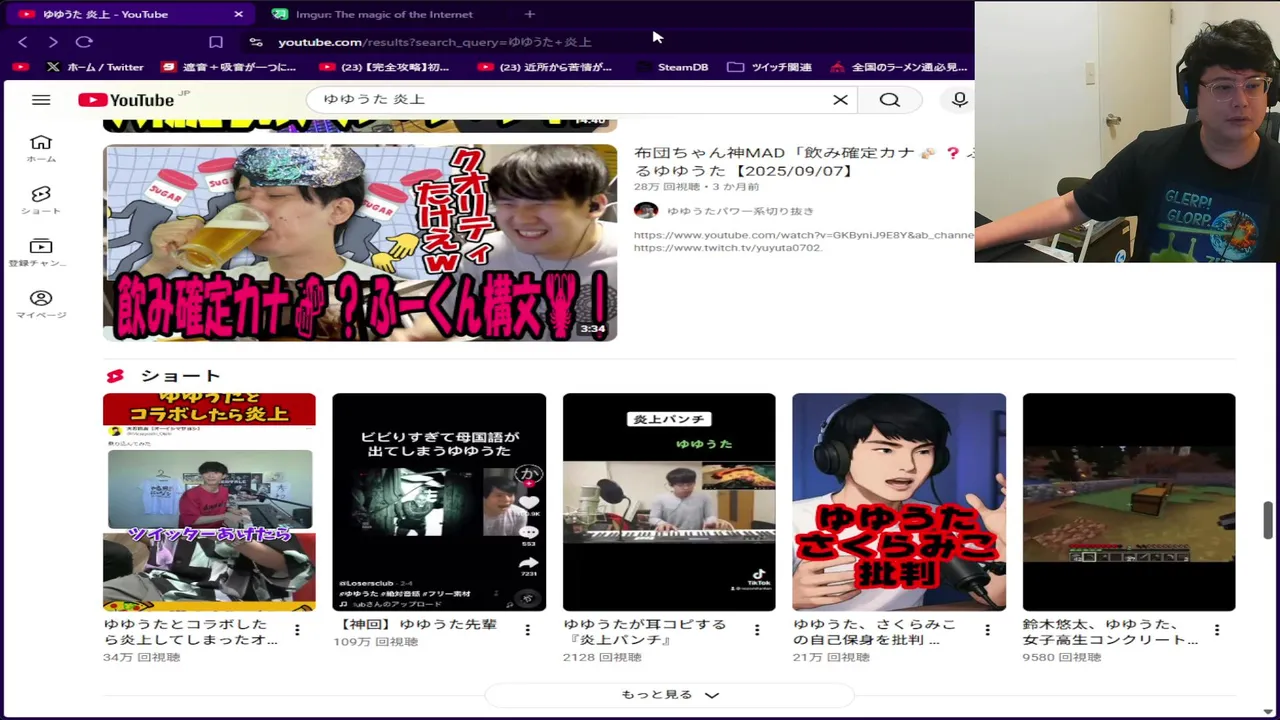Open the 全国のラーメン bookmark
Image resolution: width=1280 pixels, height=720 pixels.
(898, 67)
